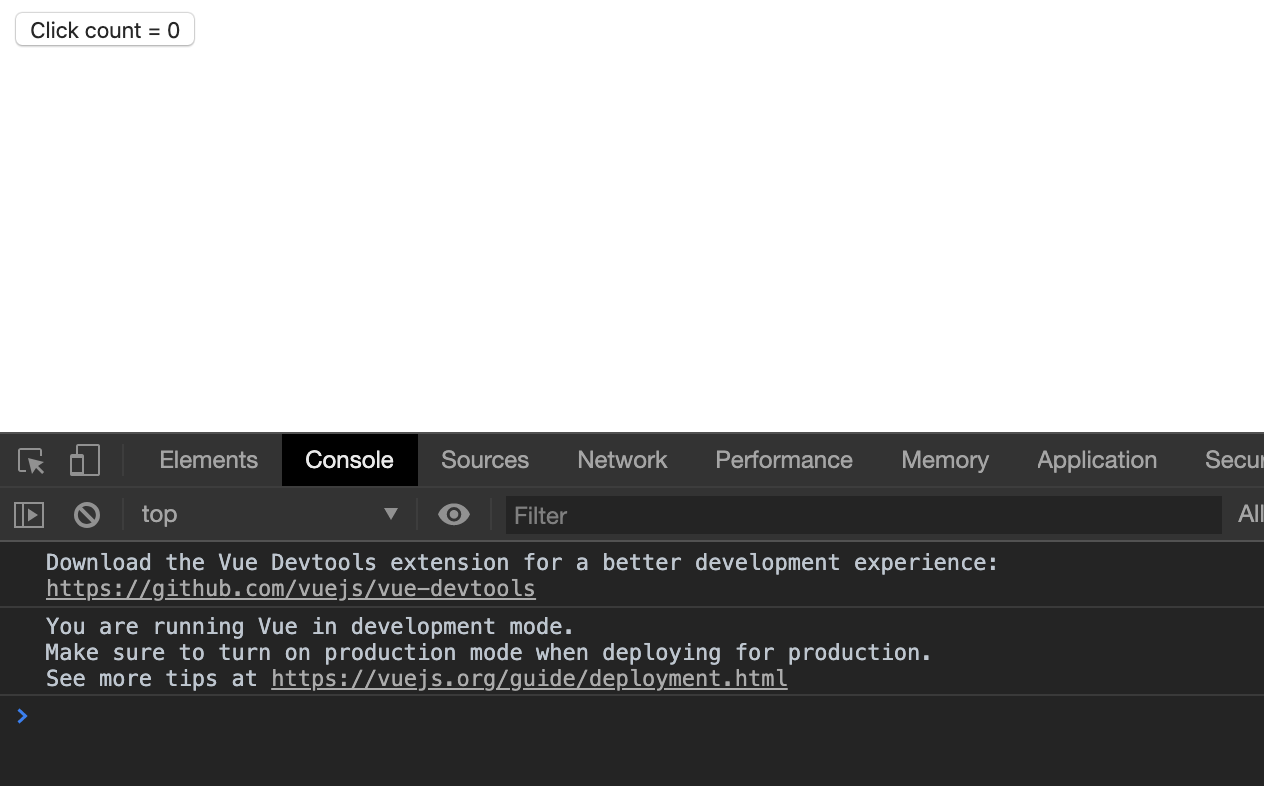Viewport: 1264px width, 786px height.
Task: Open the Application tab
Action: coord(1097,460)
